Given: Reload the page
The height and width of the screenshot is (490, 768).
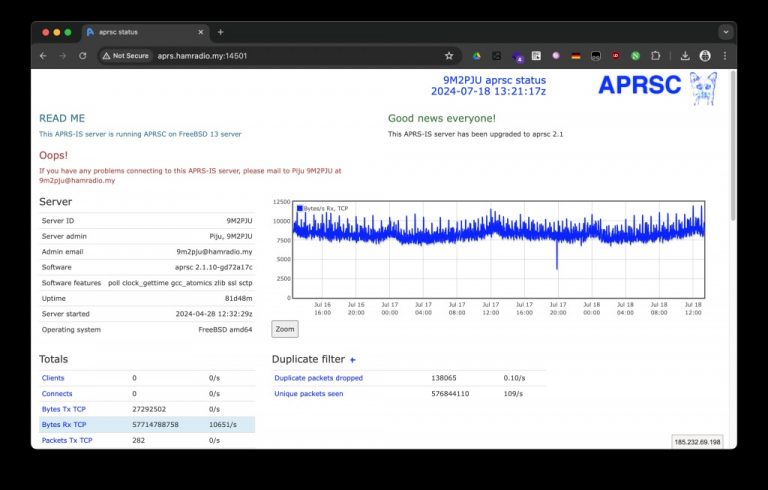Looking at the screenshot, I should coord(83,56).
